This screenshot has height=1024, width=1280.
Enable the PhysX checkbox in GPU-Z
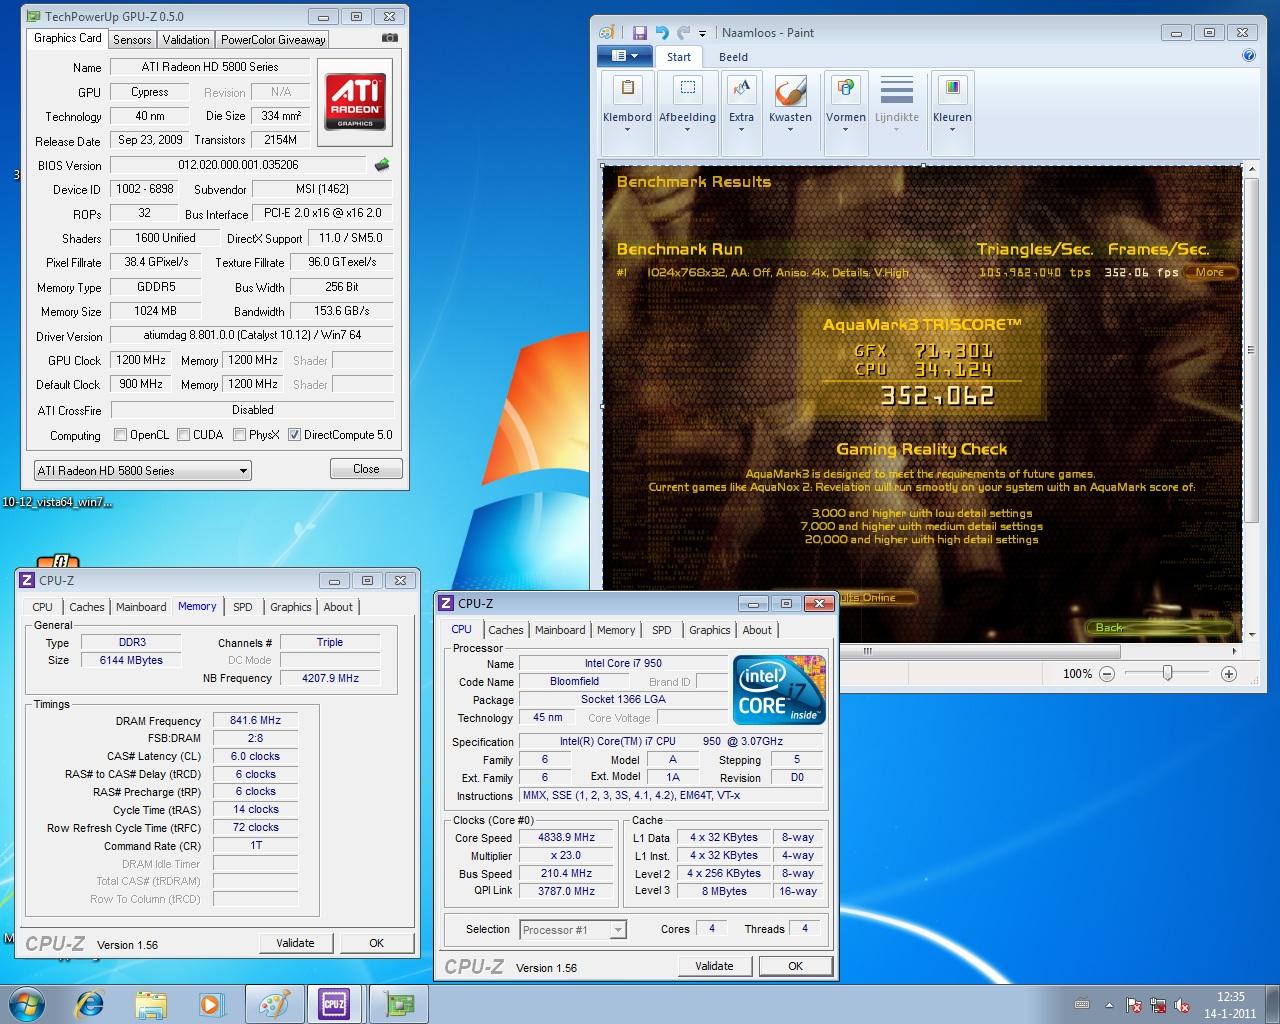tap(239, 434)
